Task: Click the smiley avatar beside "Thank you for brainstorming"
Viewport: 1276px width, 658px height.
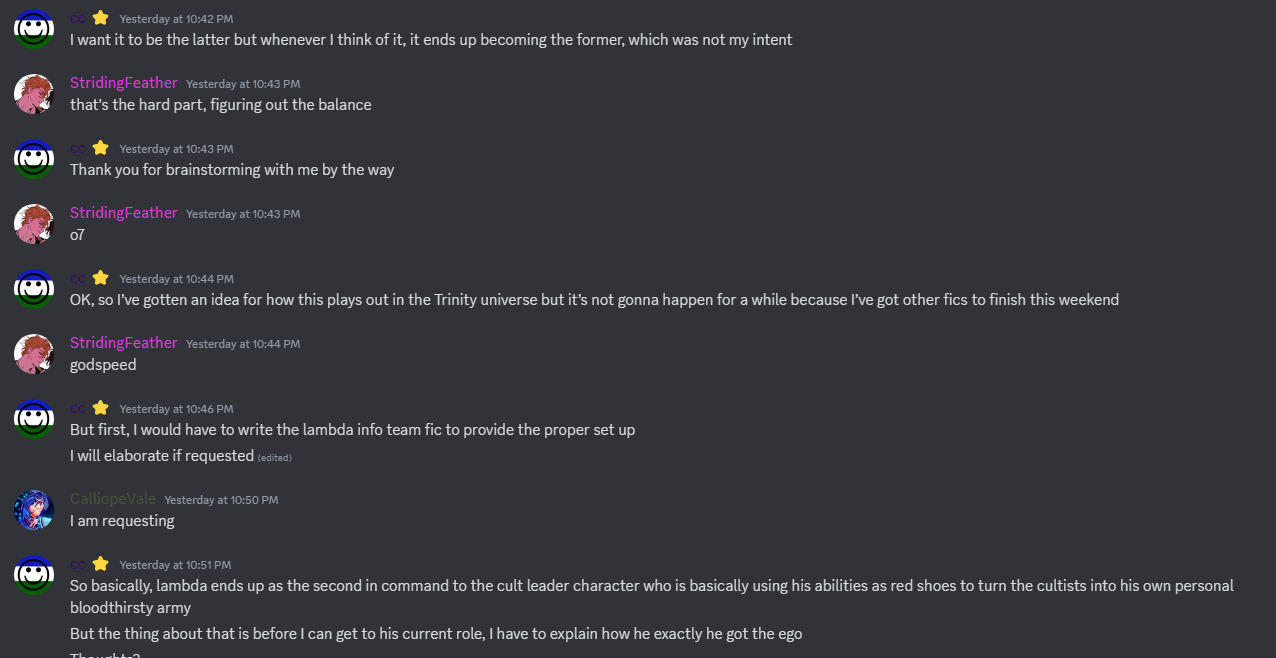Action: pos(34,159)
